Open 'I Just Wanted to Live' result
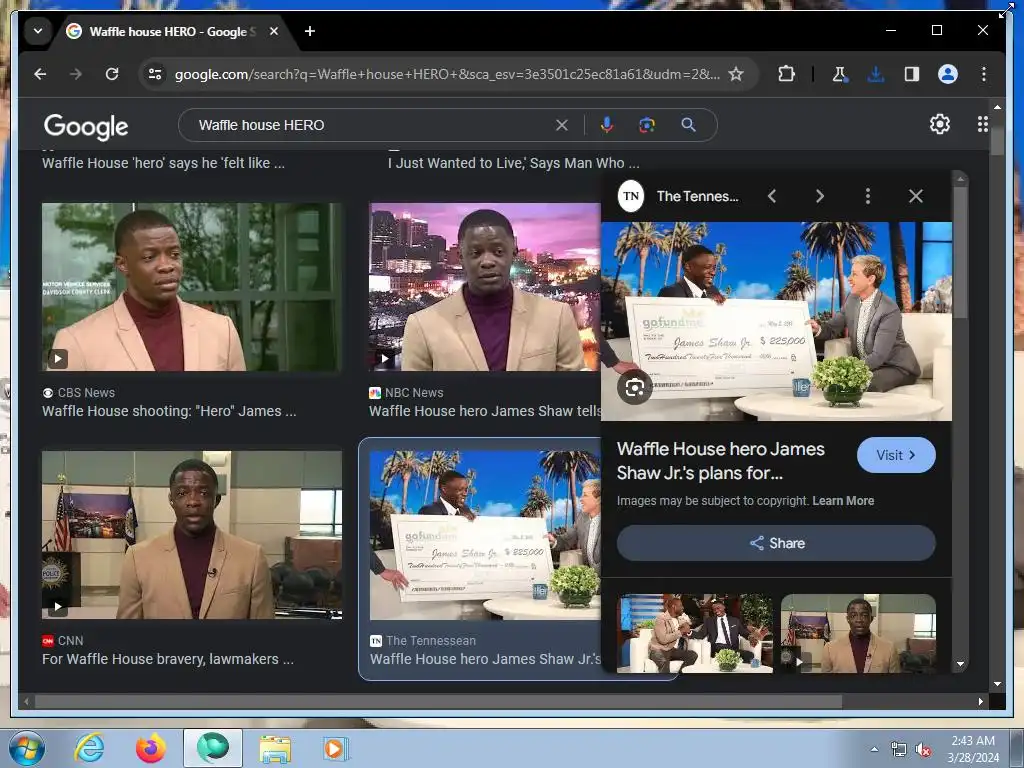Viewport: 1024px width, 768px height. [513, 163]
